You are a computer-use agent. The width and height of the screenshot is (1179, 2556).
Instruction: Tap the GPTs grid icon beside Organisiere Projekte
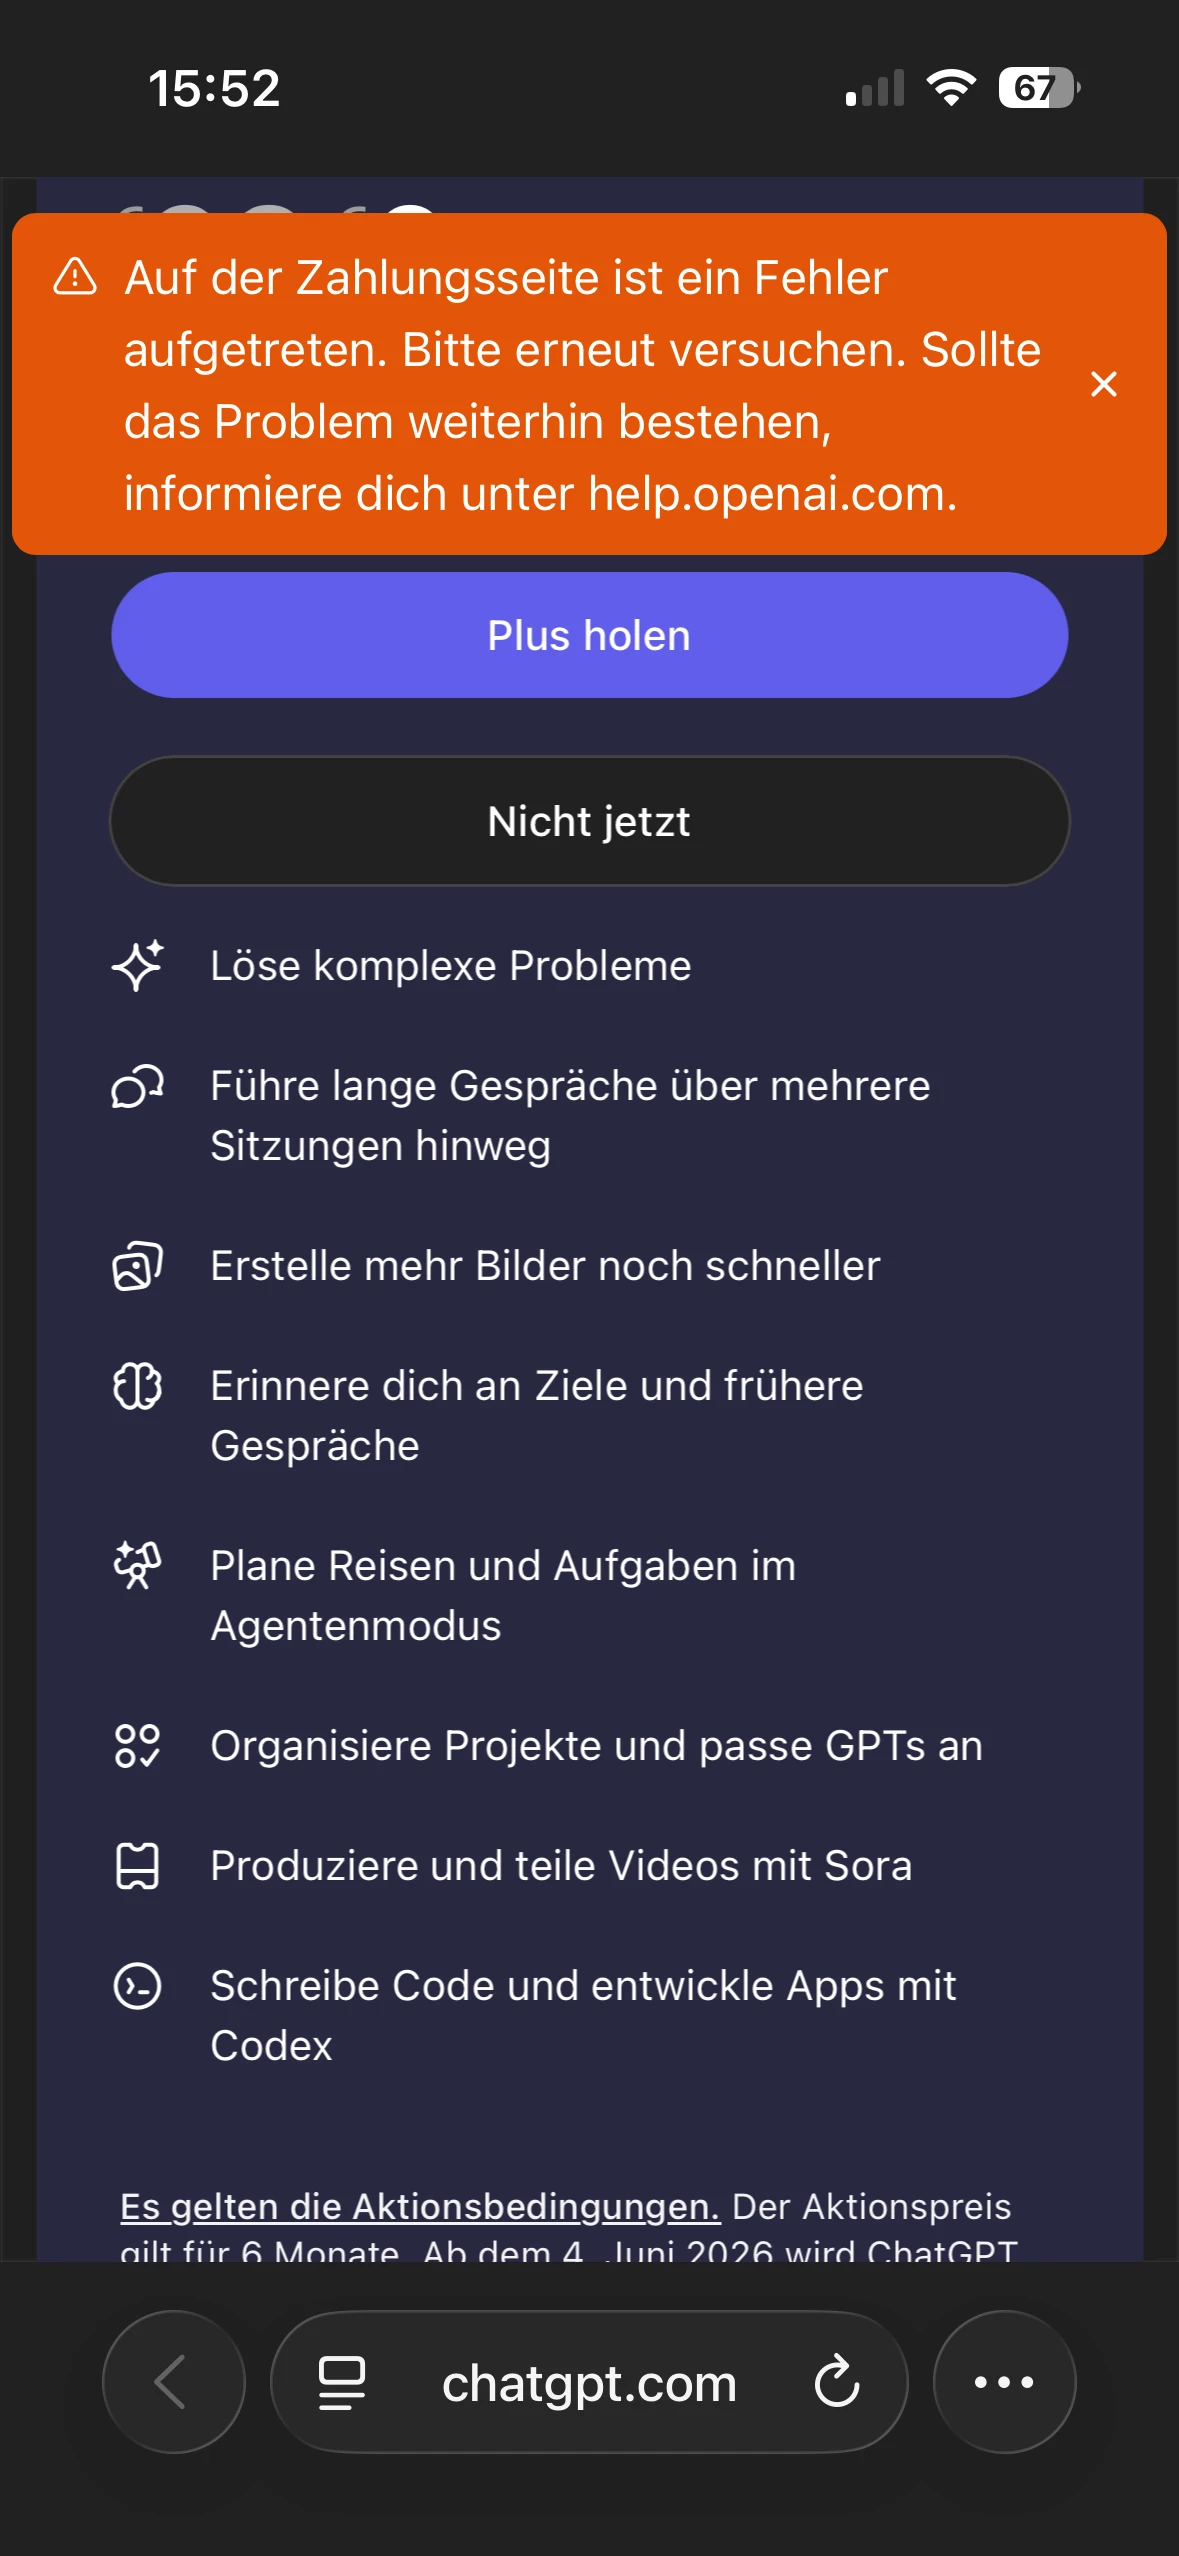tap(137, 1746)
